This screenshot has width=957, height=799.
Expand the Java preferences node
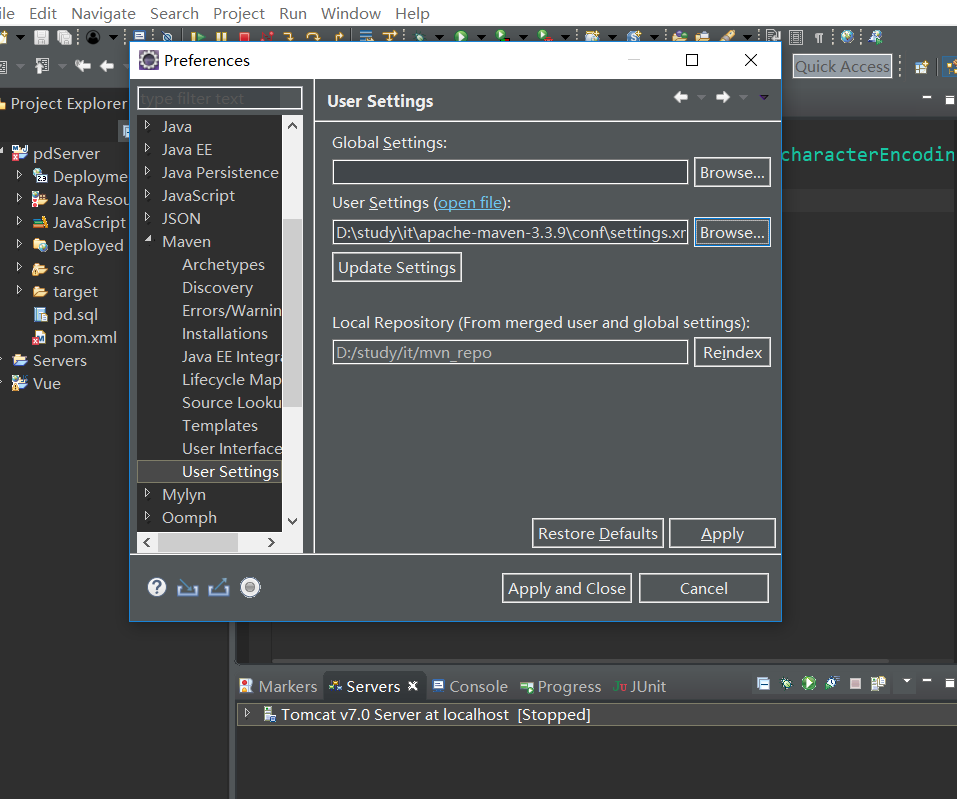pyautogui.click(x=147, y=126)
